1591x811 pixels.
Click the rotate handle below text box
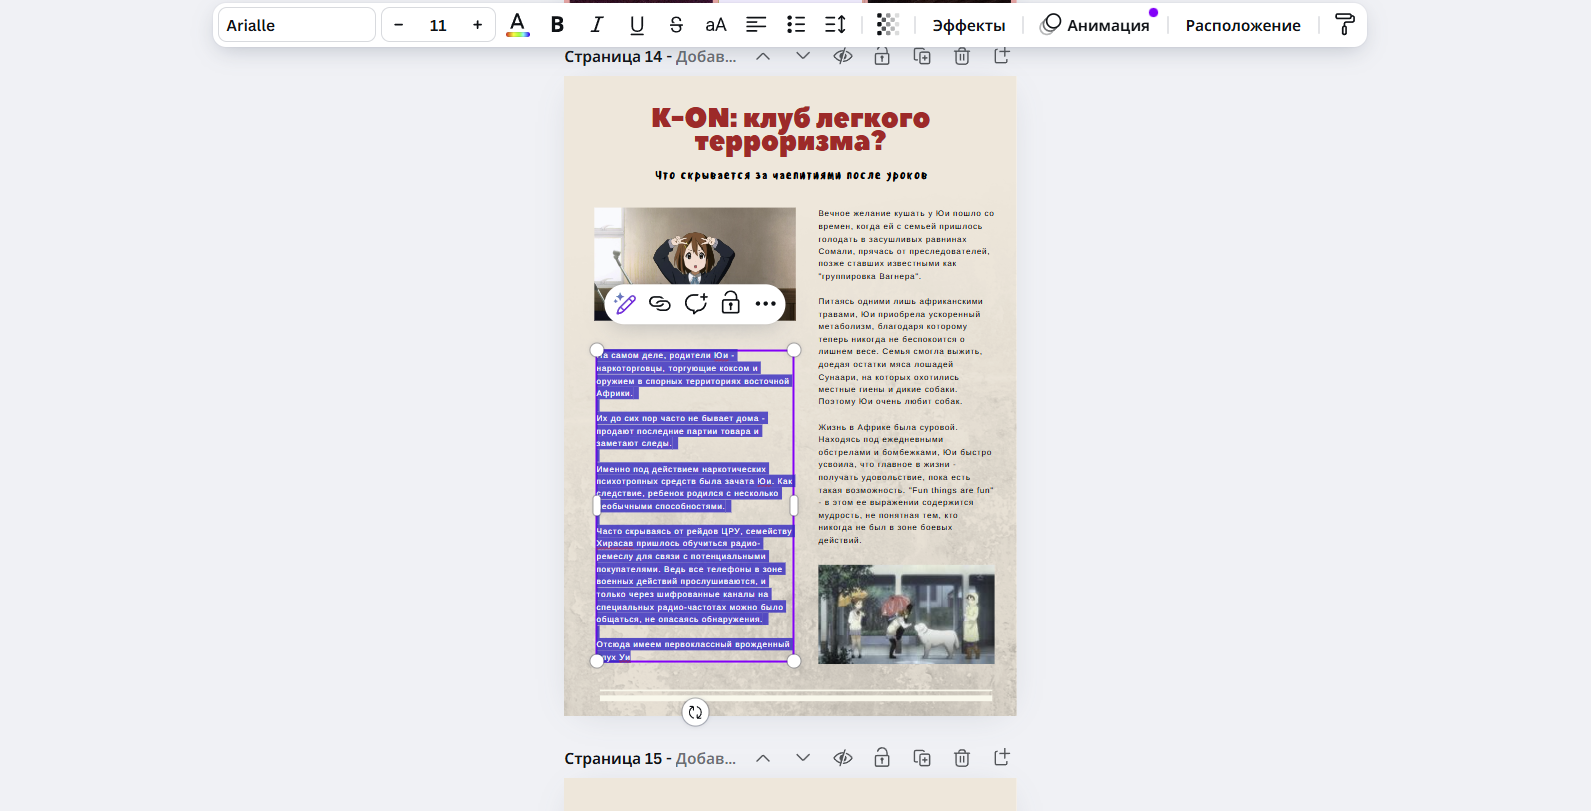tap(696, 712)
